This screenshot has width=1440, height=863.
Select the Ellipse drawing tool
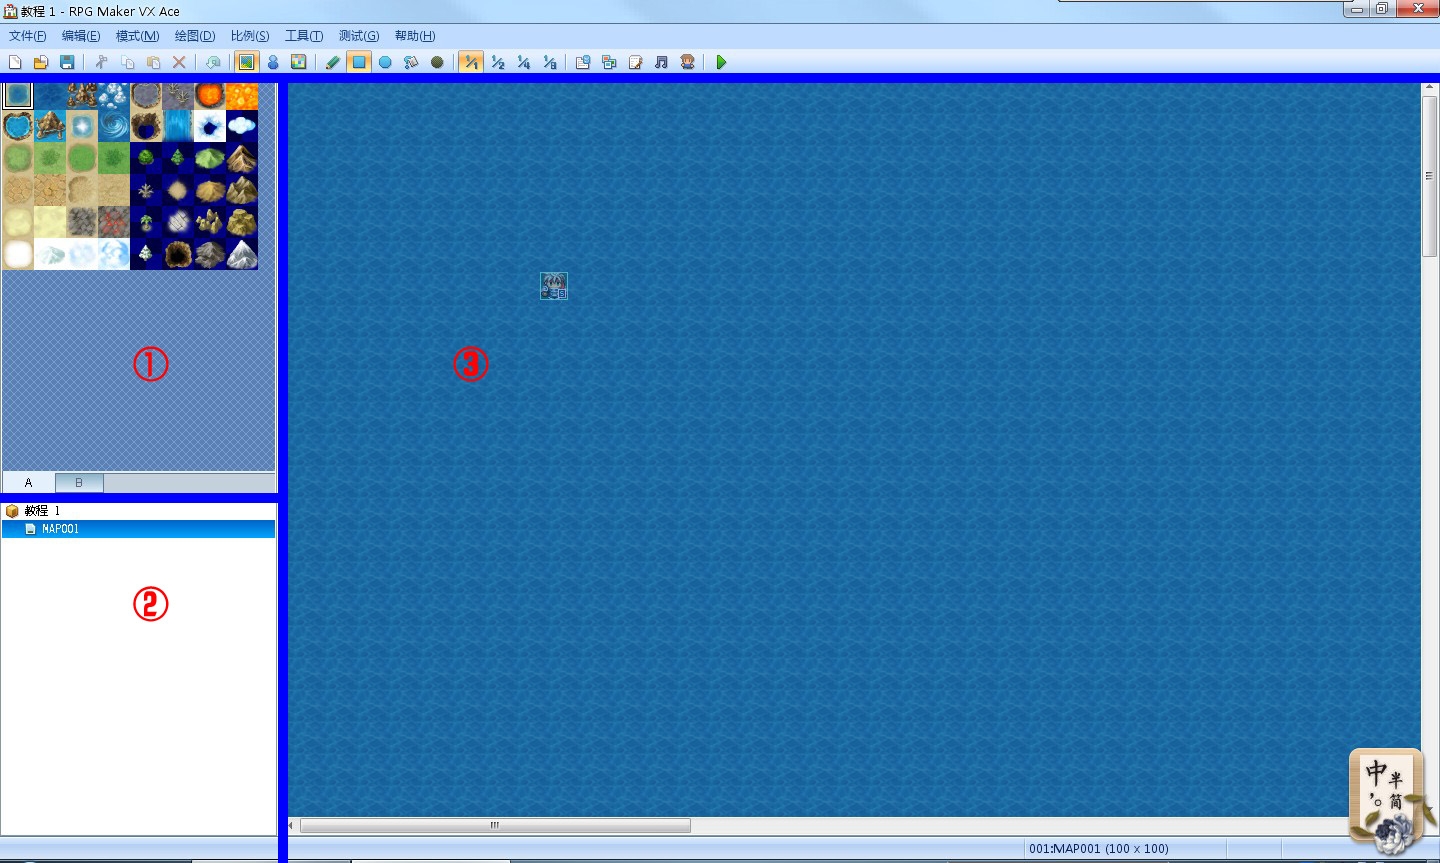click(385, 62)
